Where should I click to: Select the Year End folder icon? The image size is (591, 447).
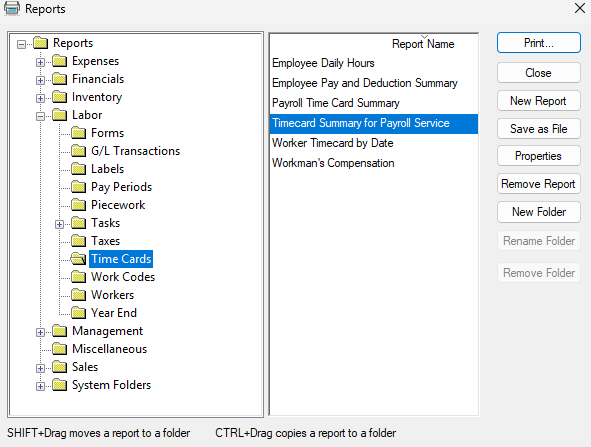coord(78,312)
